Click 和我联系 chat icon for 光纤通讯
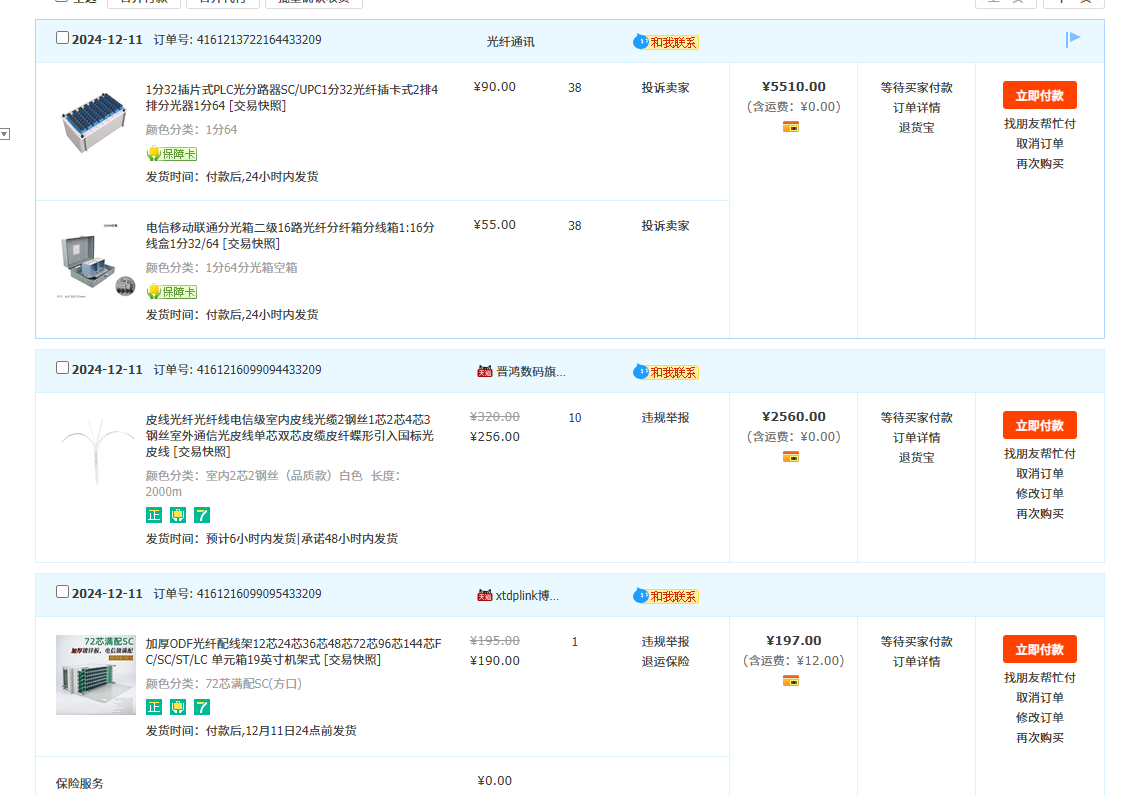Screen dimensions: 1122x796 click(x=666, y=42)
